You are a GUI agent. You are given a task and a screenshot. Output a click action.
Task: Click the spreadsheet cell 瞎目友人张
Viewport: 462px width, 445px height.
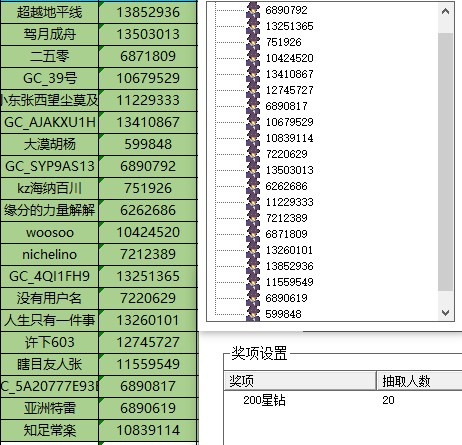click(49, 364)
